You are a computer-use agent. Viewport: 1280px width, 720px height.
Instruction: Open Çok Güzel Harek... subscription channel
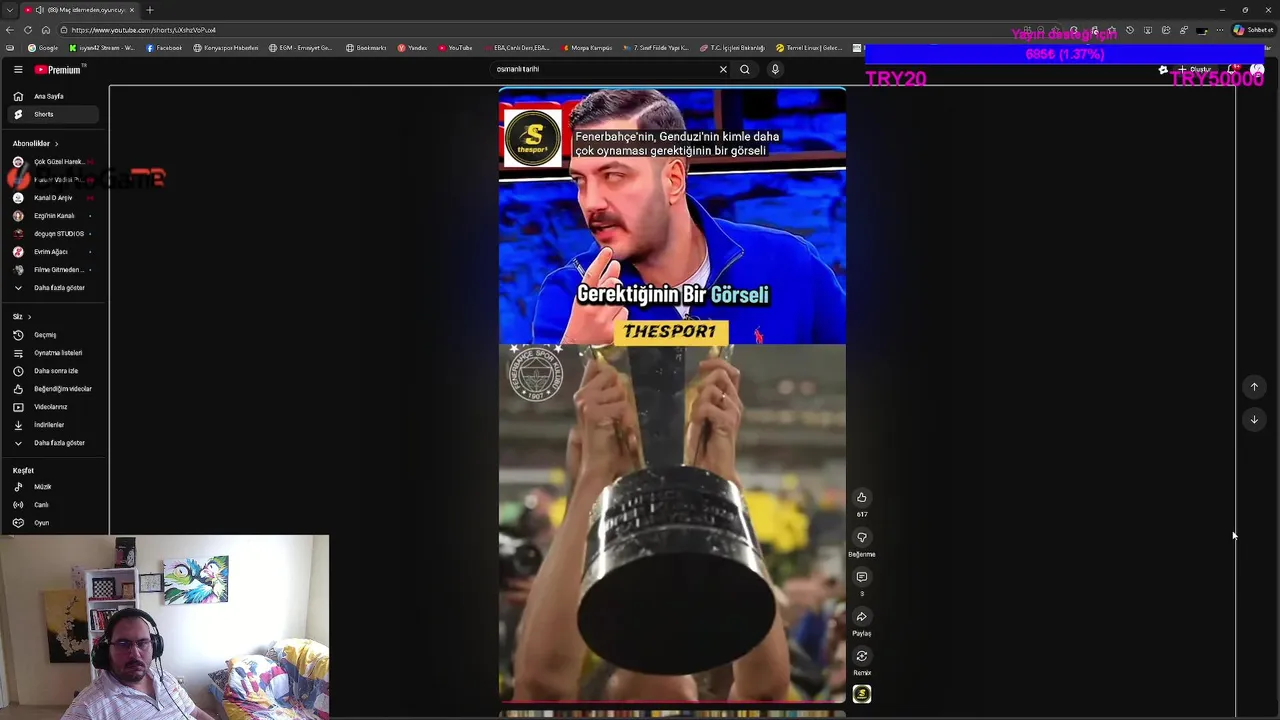point(55,162)
